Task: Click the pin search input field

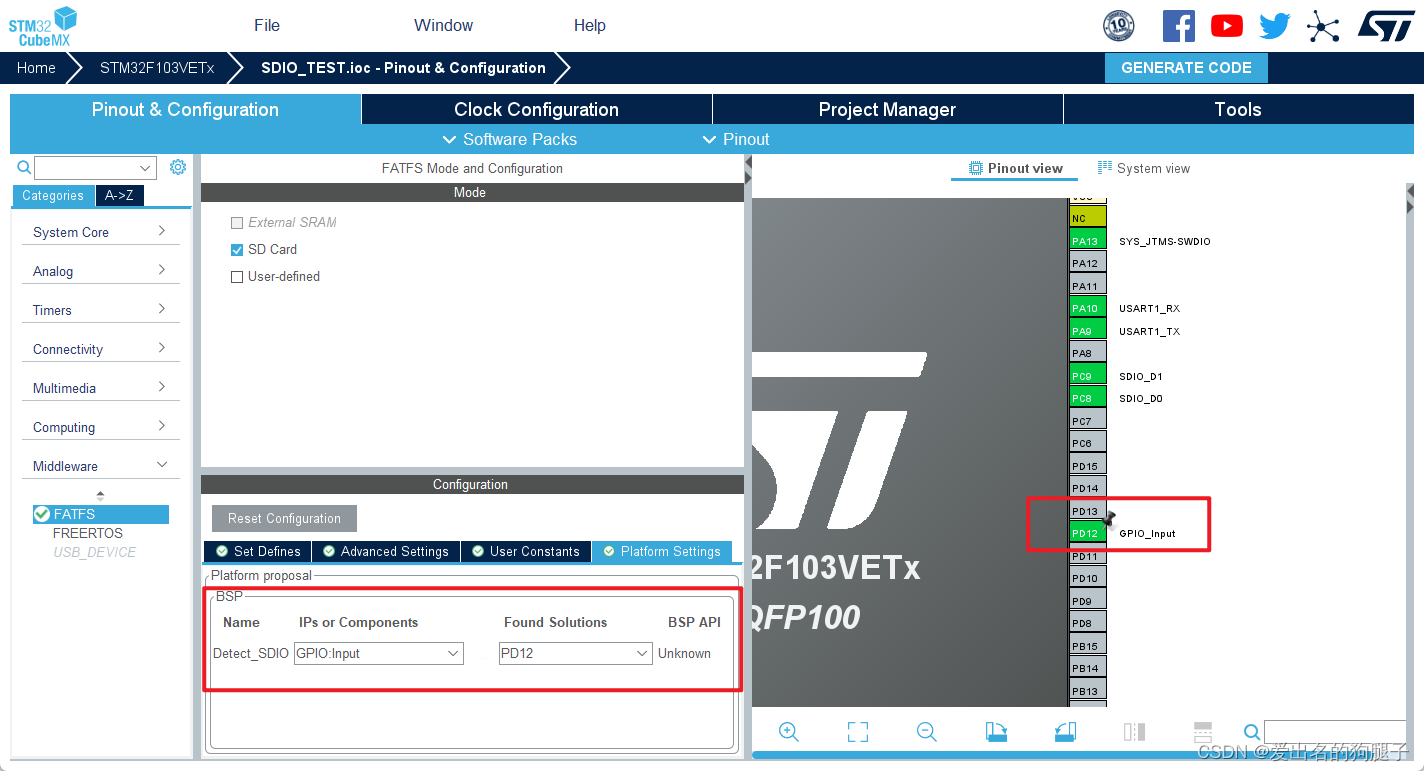Action: pos(1334,732)
